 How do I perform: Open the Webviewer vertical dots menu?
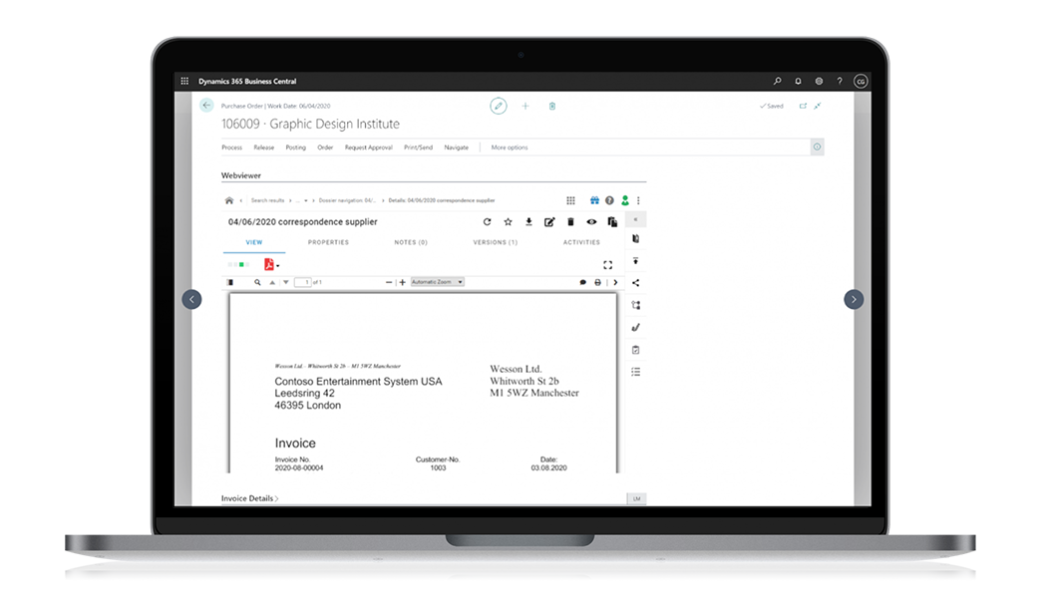[x=638, y=200]
